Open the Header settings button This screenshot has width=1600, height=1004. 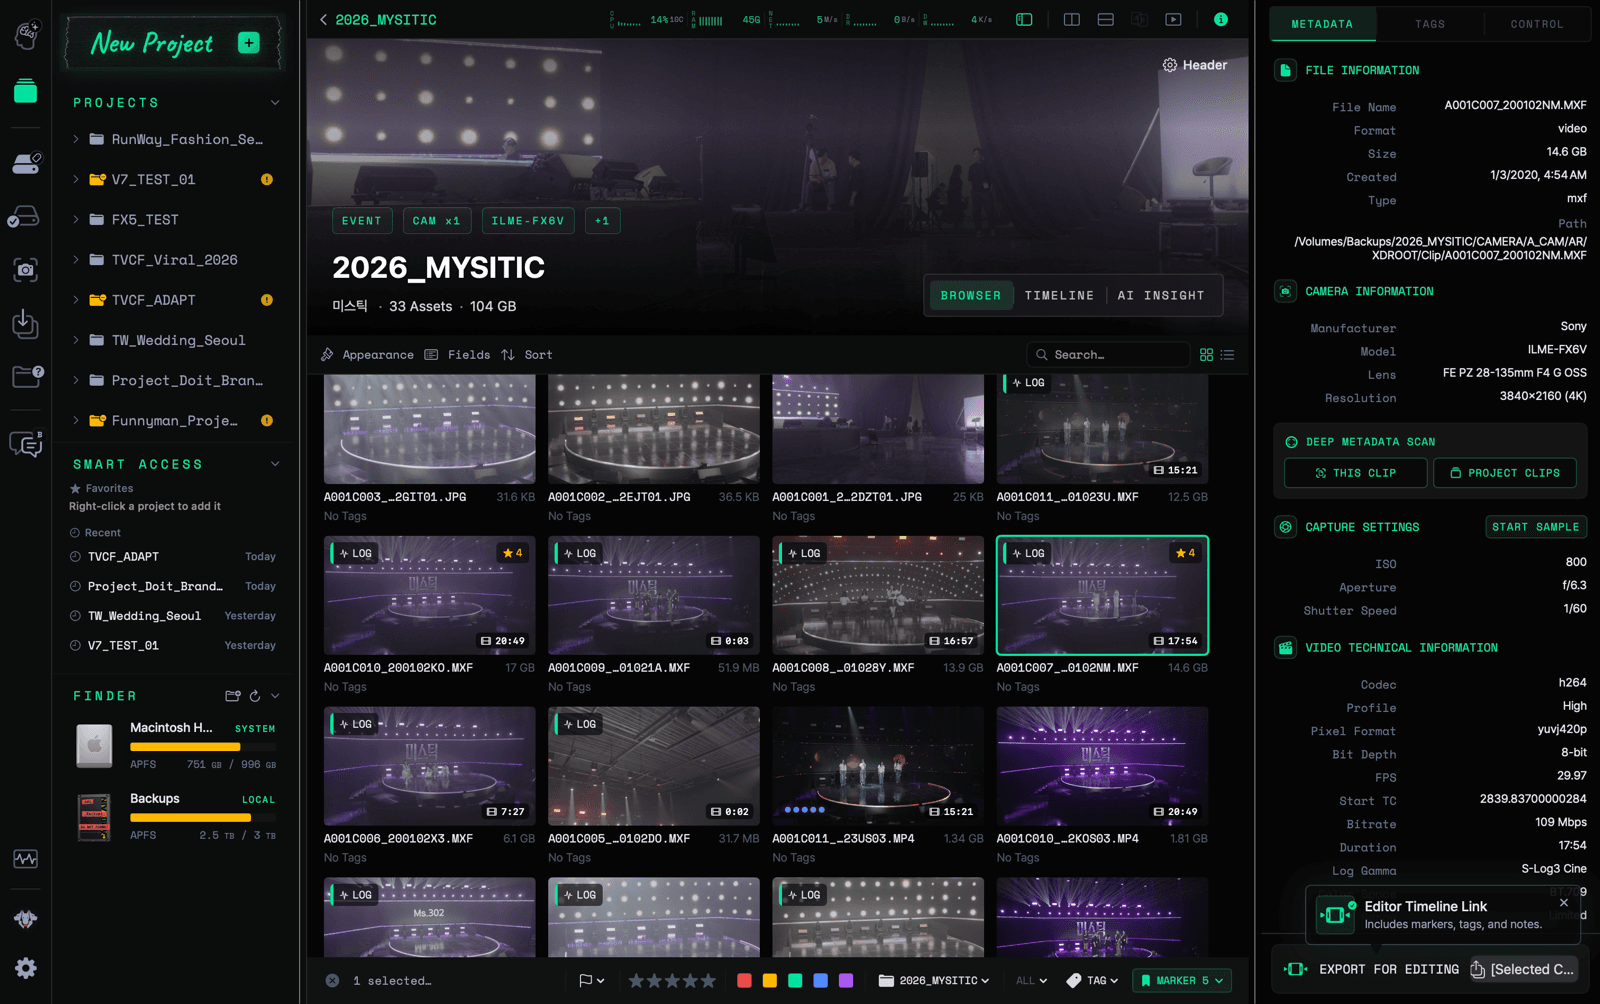[x=1195, y=65]
